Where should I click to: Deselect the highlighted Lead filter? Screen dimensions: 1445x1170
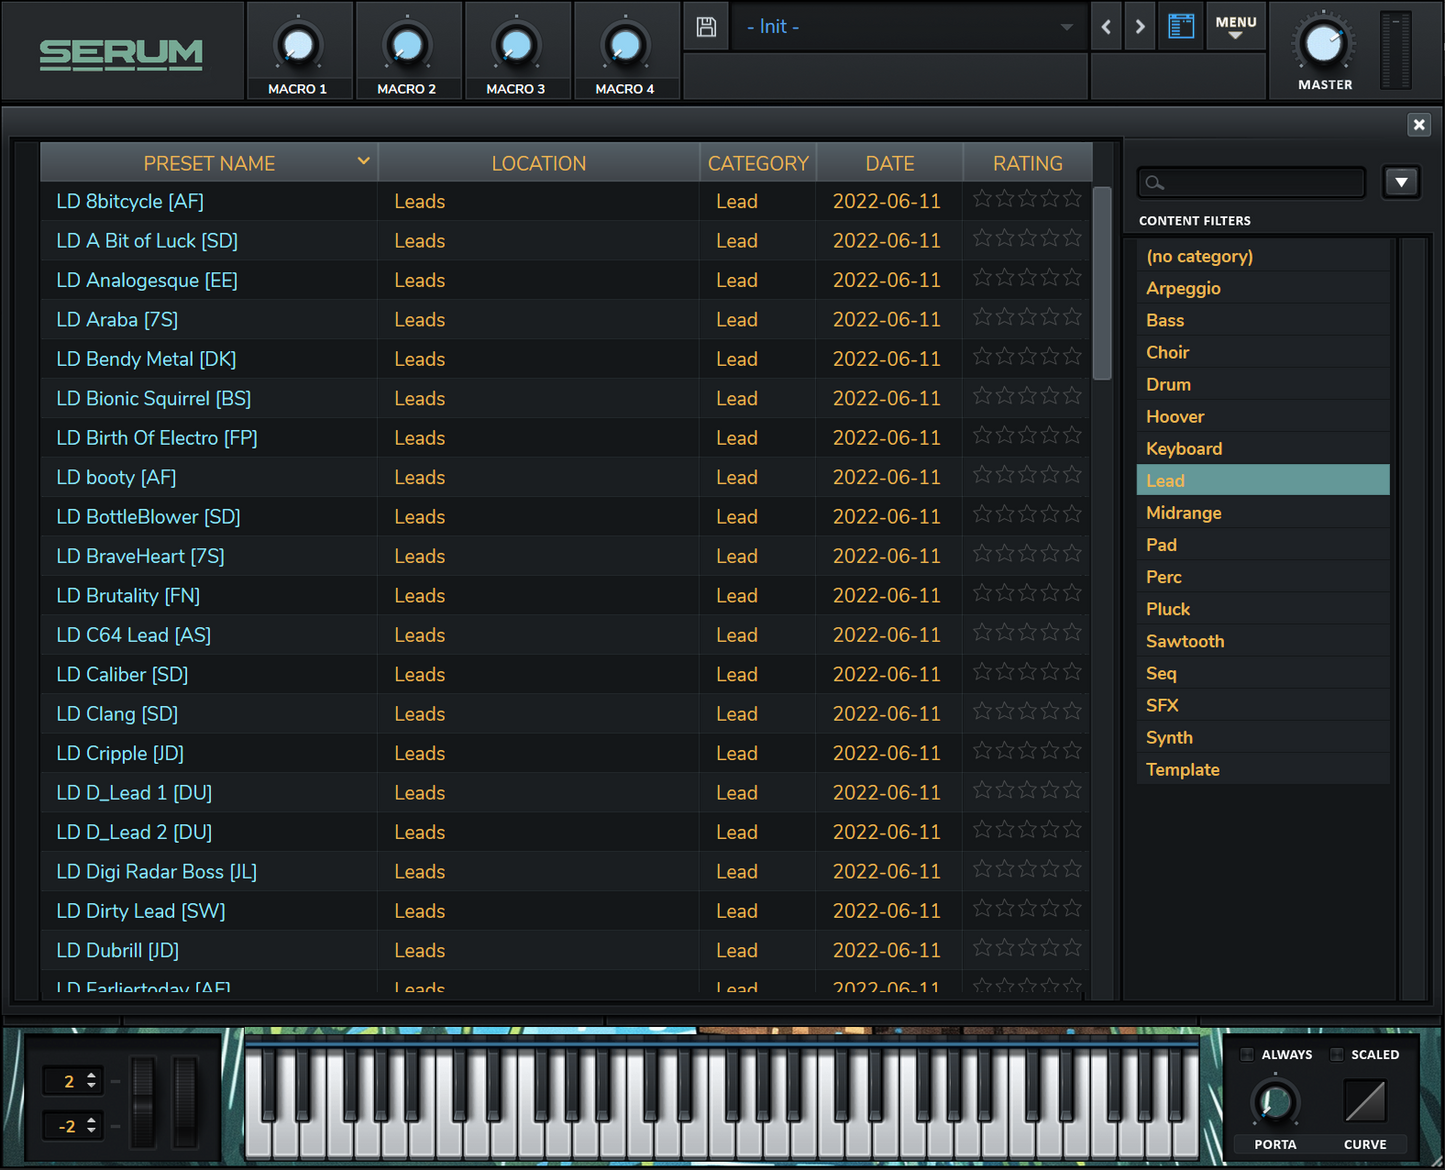coord(1263,480)
